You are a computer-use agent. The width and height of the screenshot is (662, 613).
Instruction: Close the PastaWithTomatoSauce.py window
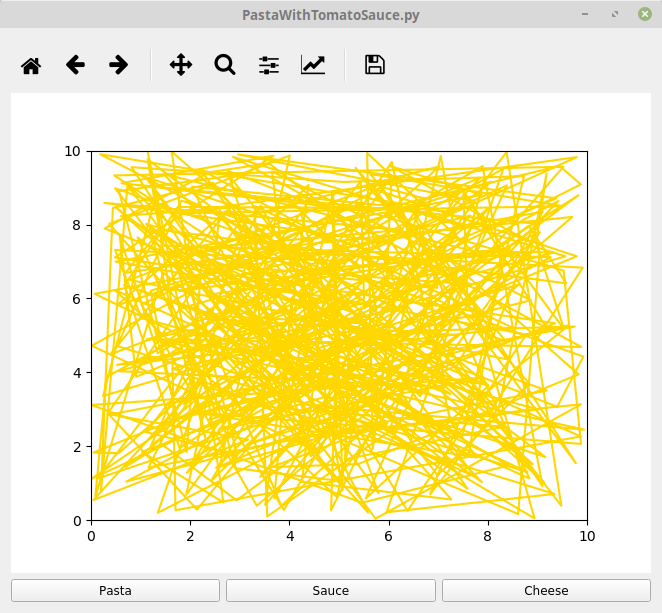coord(645,14)
